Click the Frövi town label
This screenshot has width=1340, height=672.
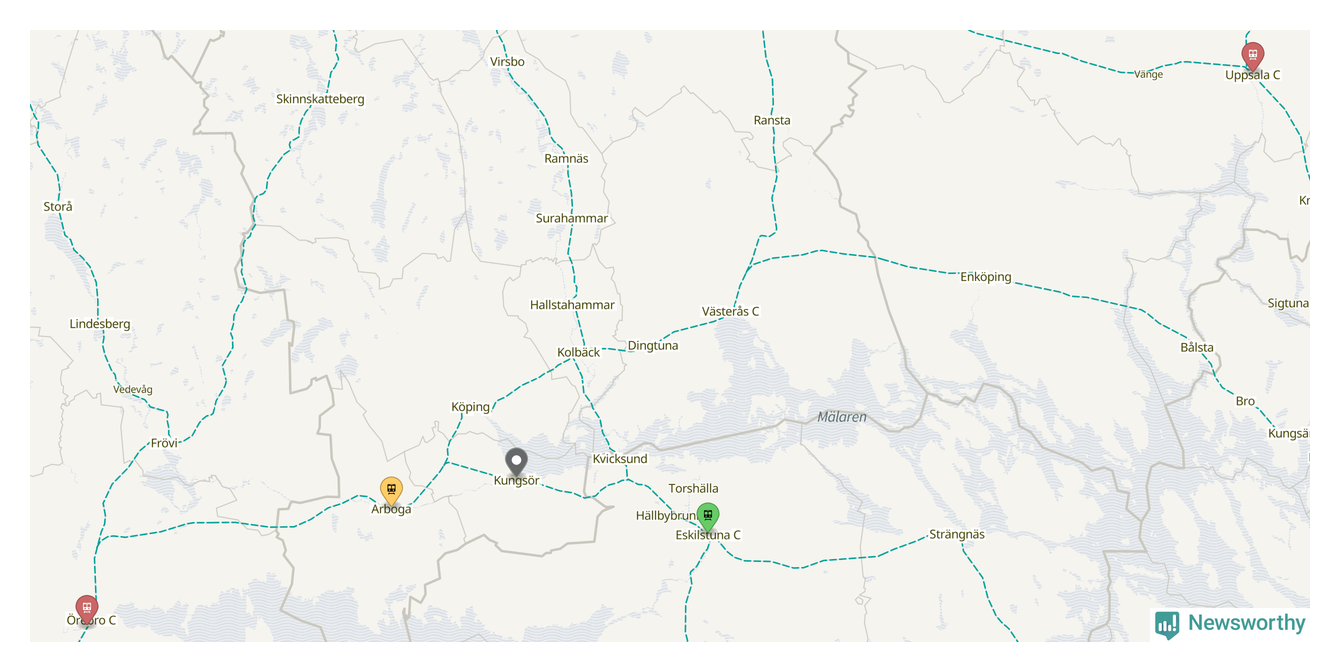pyautogui.click(x=164, y=443)
